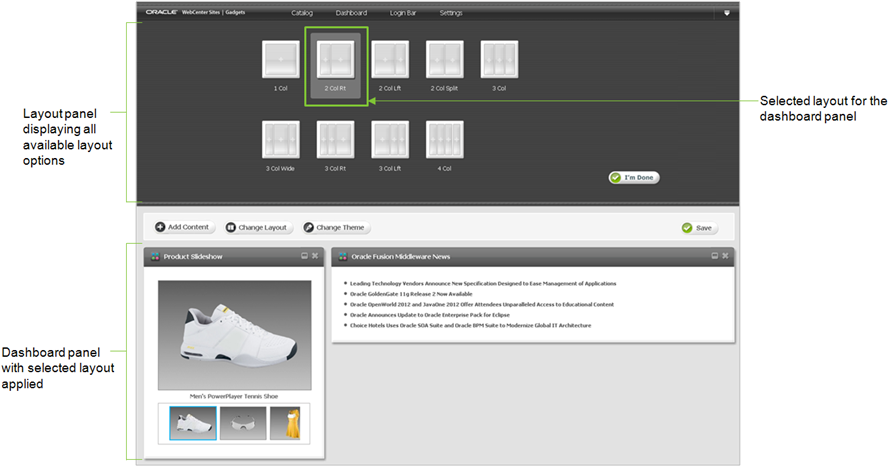Open Settings in top navigation

click(x=451, y=12)
